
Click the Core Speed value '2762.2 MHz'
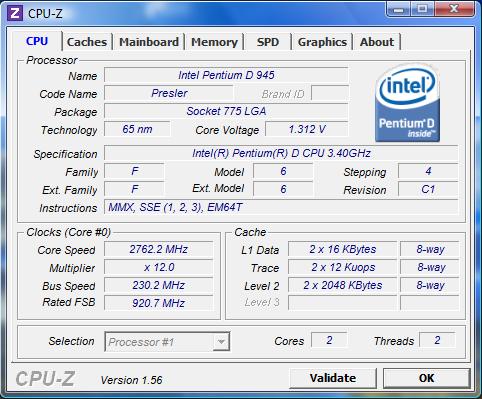tap(158, 249)
